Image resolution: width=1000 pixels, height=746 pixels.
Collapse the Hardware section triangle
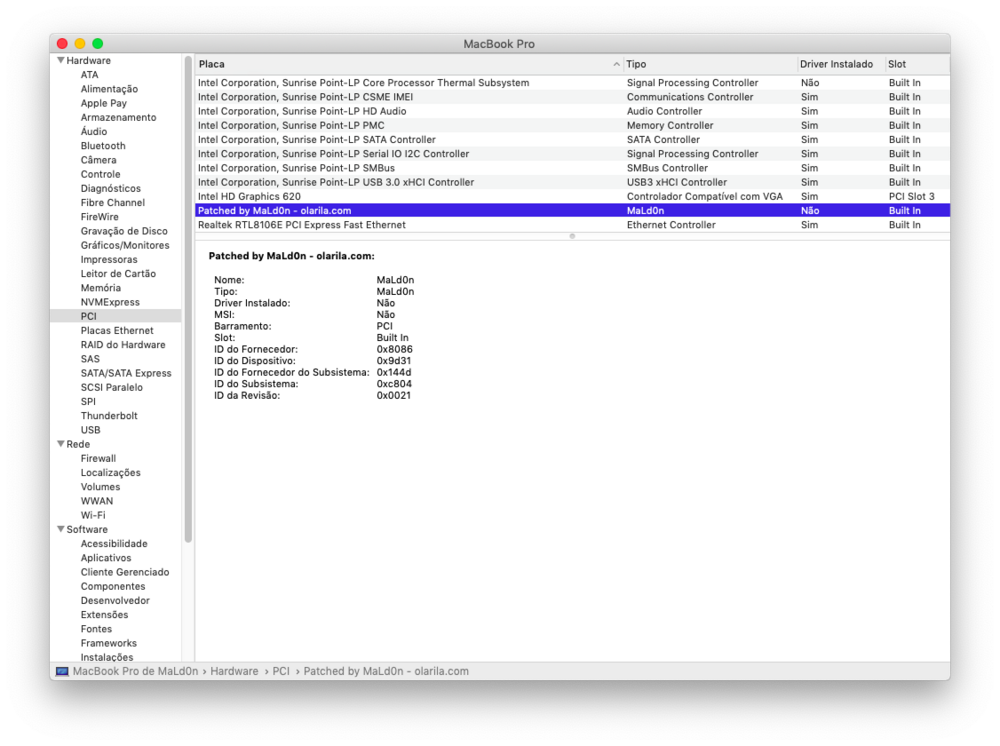61,61
